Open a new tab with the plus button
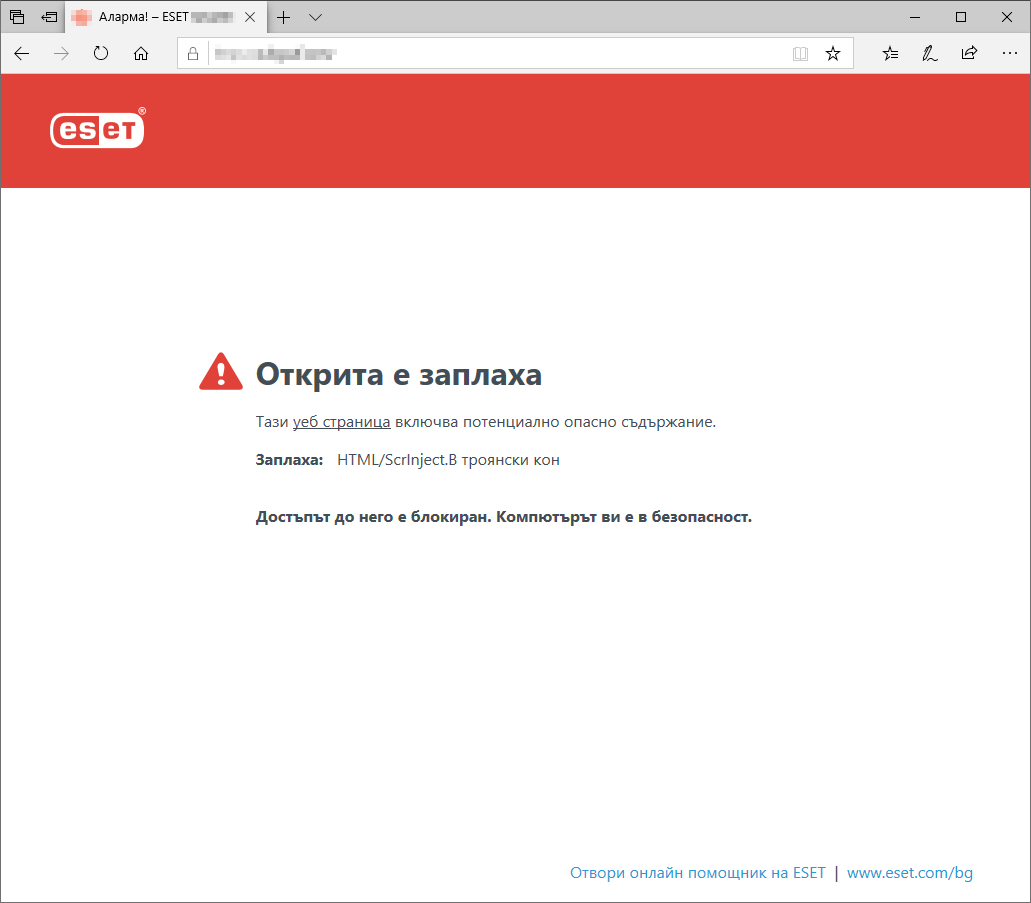The height and width of the screenshot is (903, 1031). pyautogui.click(x=282, y=17)
